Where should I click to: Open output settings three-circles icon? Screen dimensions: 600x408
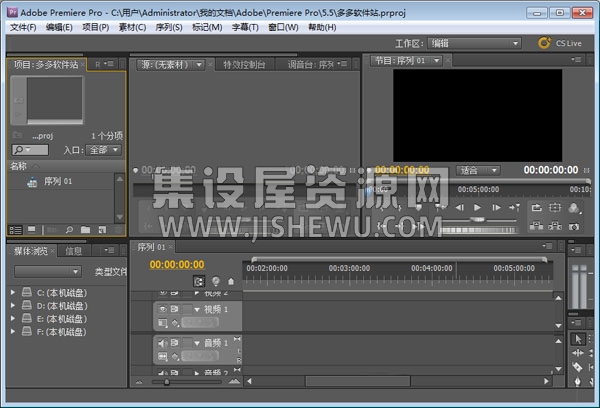pos(574,208)
